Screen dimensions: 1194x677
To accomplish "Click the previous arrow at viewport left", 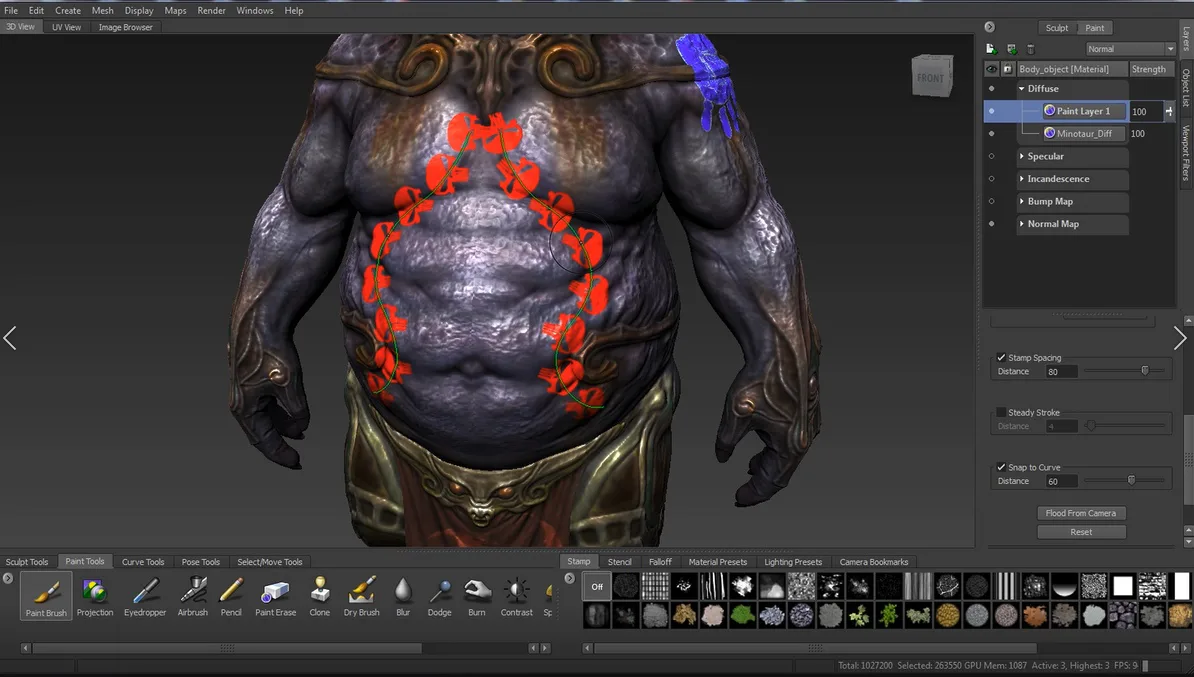I will tap(10, 338).
